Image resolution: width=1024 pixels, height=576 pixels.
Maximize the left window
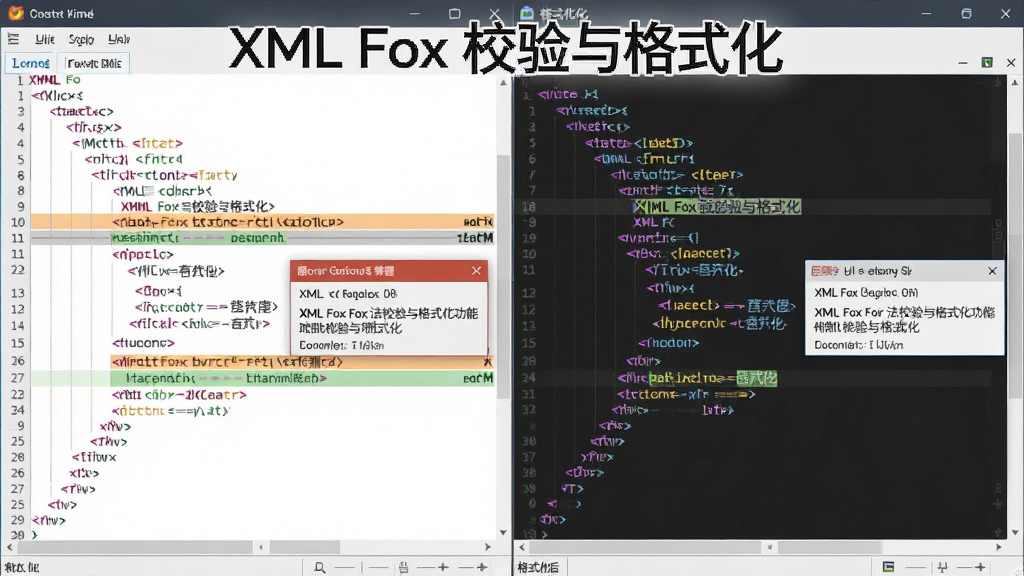point(455,13)
